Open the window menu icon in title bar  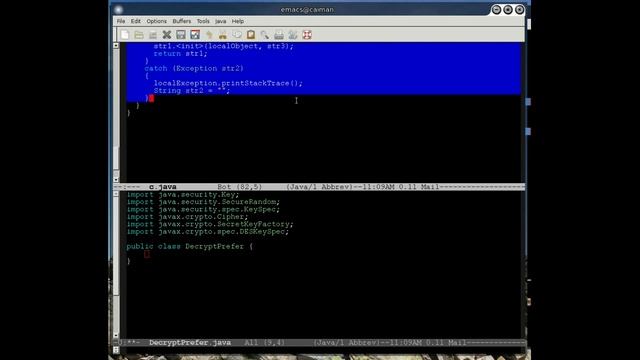(x=119, y=9)
